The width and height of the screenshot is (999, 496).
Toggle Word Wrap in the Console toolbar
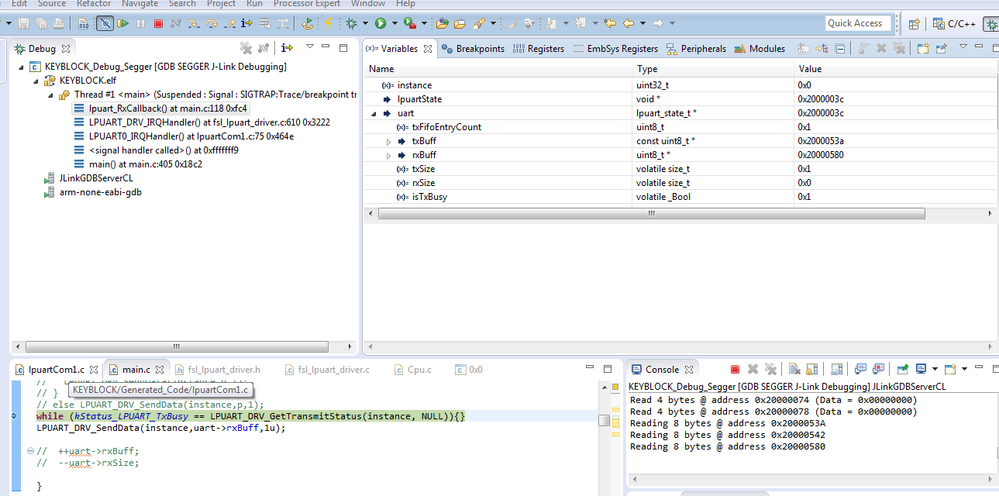837,369
